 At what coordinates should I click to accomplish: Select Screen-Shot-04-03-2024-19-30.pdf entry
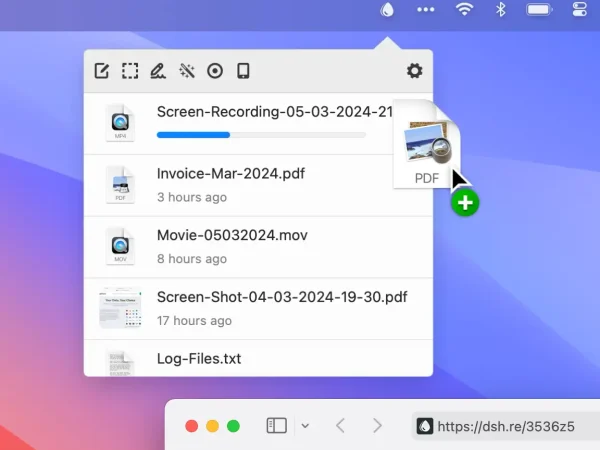pyautogui.click(x=258, y=309)
